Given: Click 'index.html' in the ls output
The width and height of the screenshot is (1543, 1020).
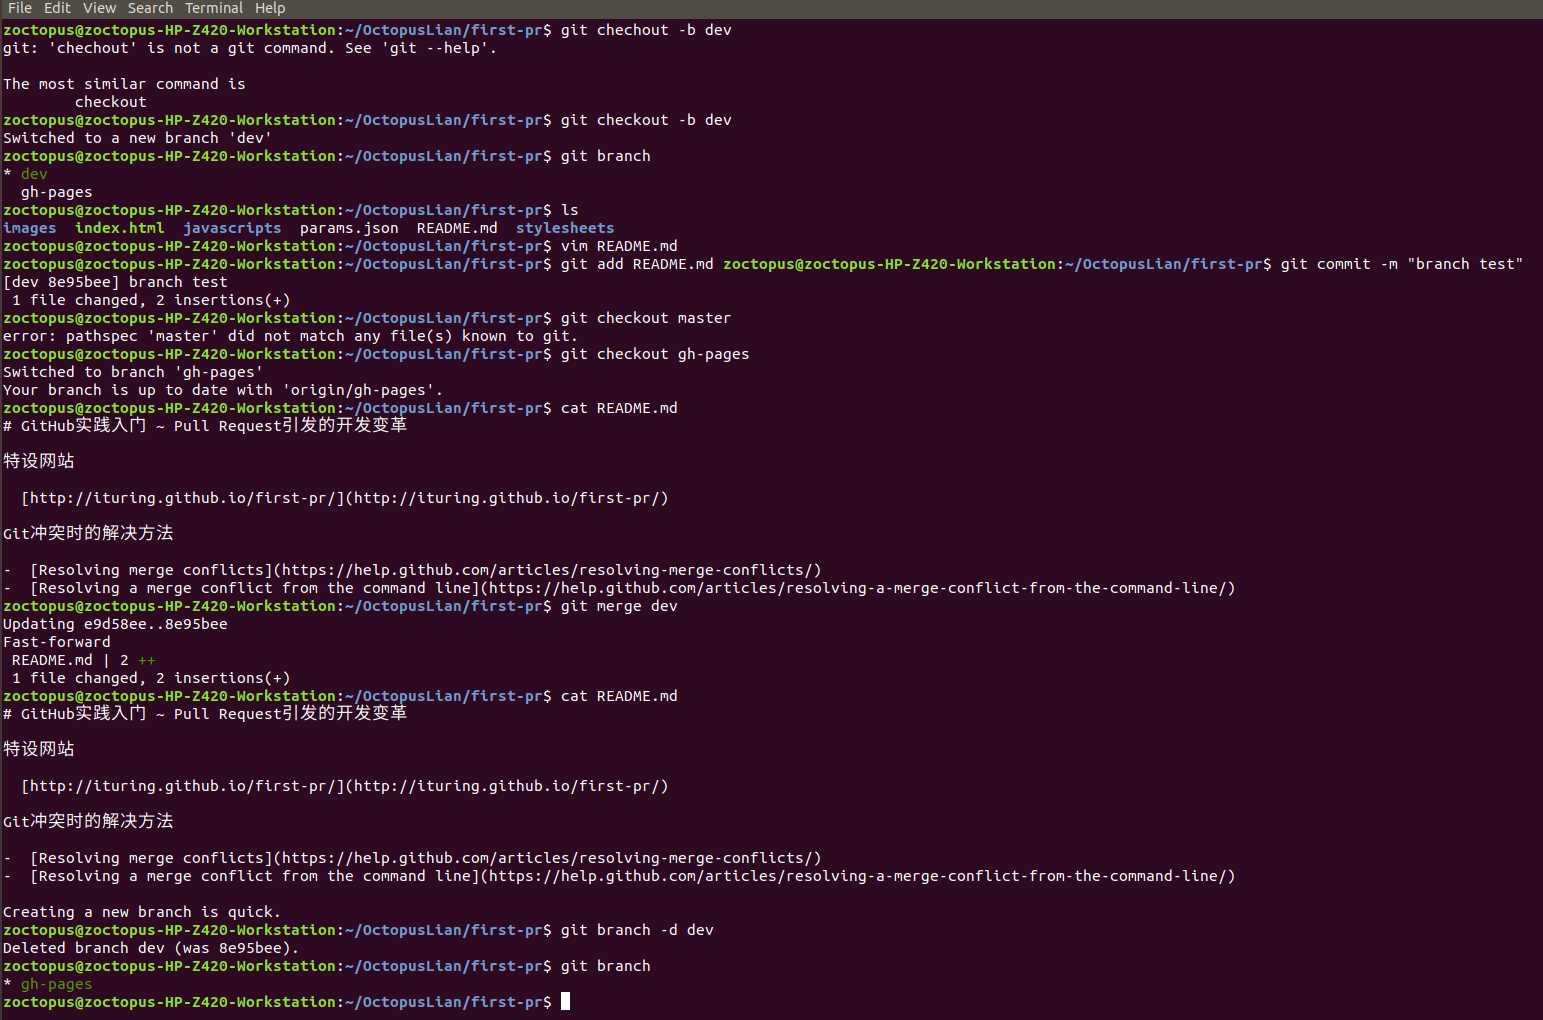Looking at the screenshot, I should [120, 228].
